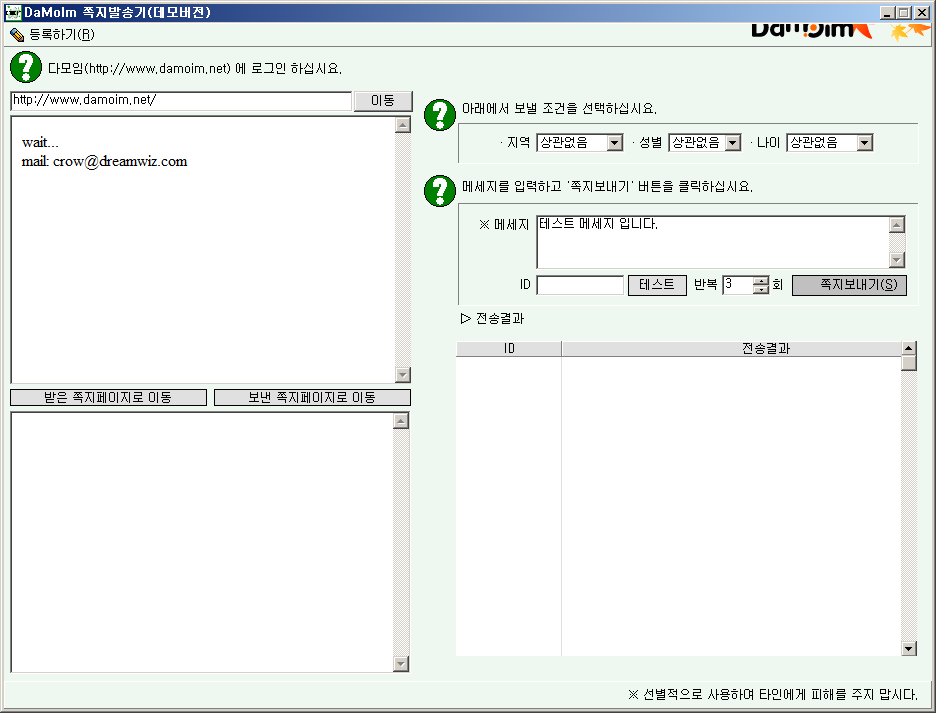The width and height of the screenshot is (936, 713).
Task: Click in the 메세지 text area
Action: point(711,242)
